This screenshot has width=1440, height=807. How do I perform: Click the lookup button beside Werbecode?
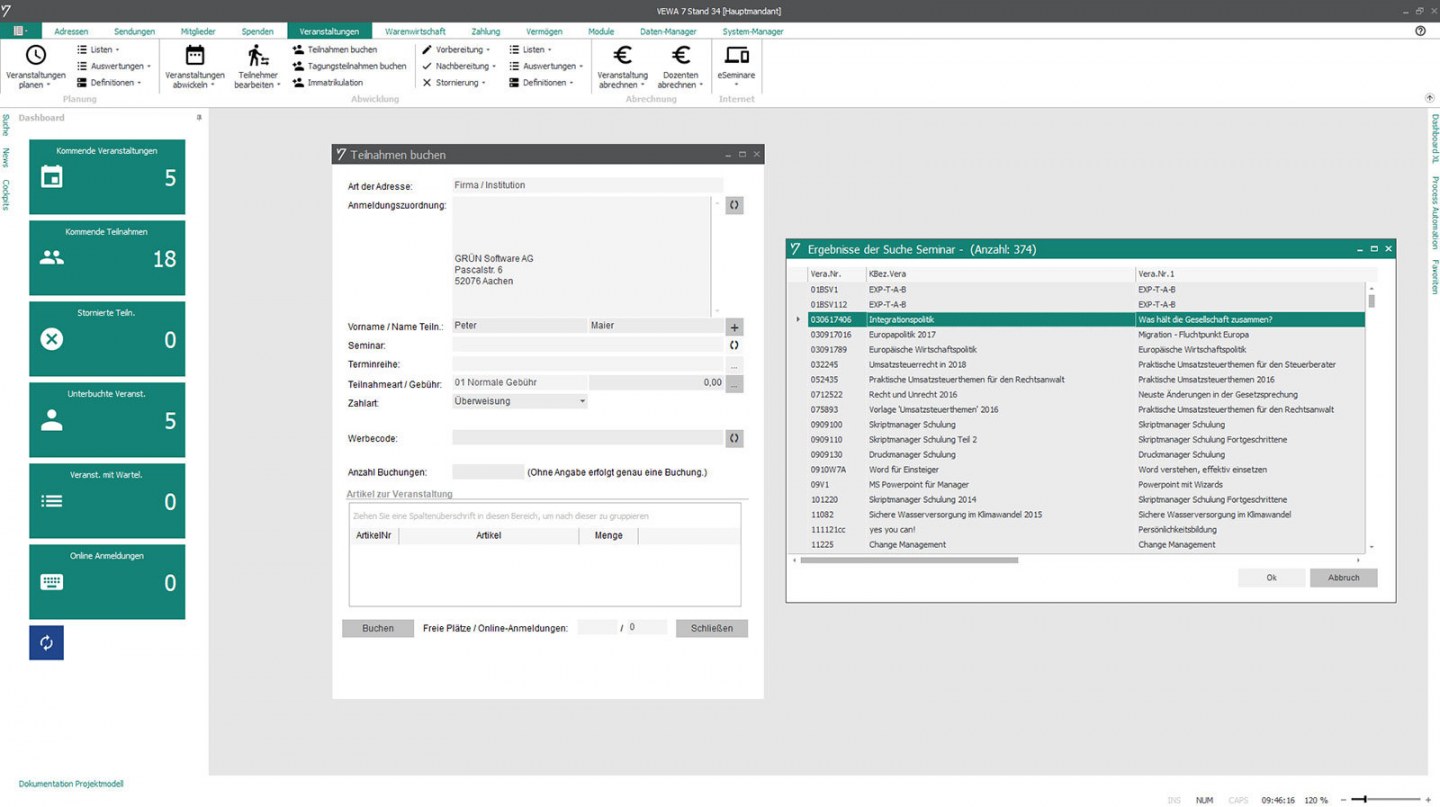point(734,438)
